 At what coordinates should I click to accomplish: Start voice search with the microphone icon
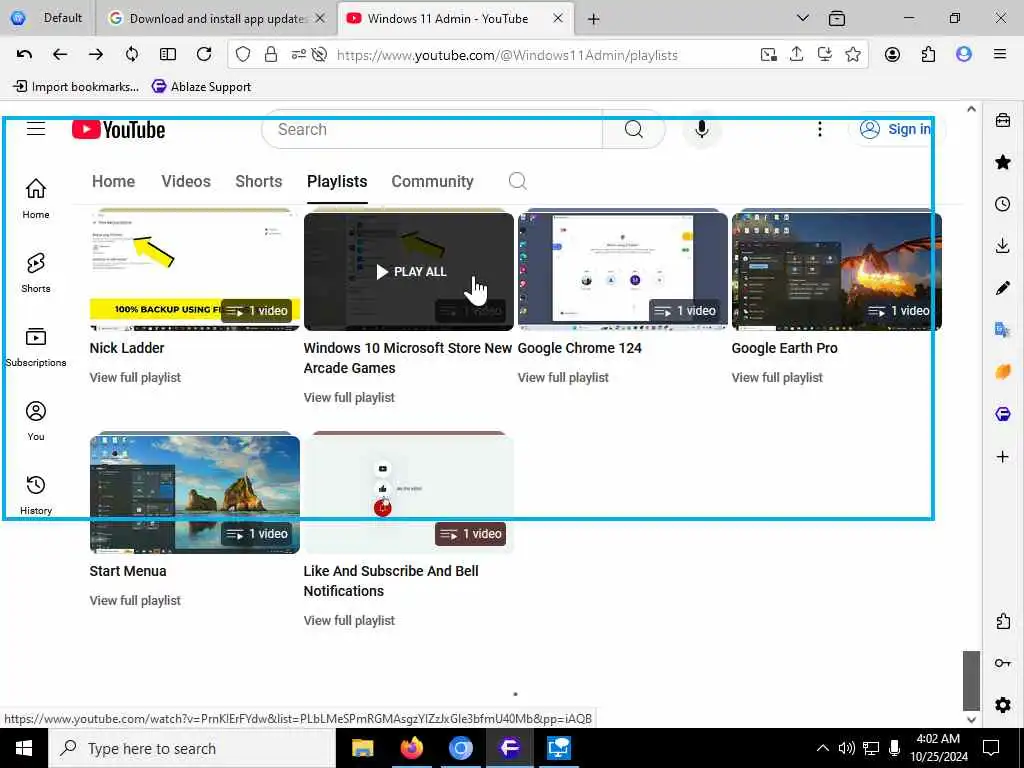click(x=701, y=129)
